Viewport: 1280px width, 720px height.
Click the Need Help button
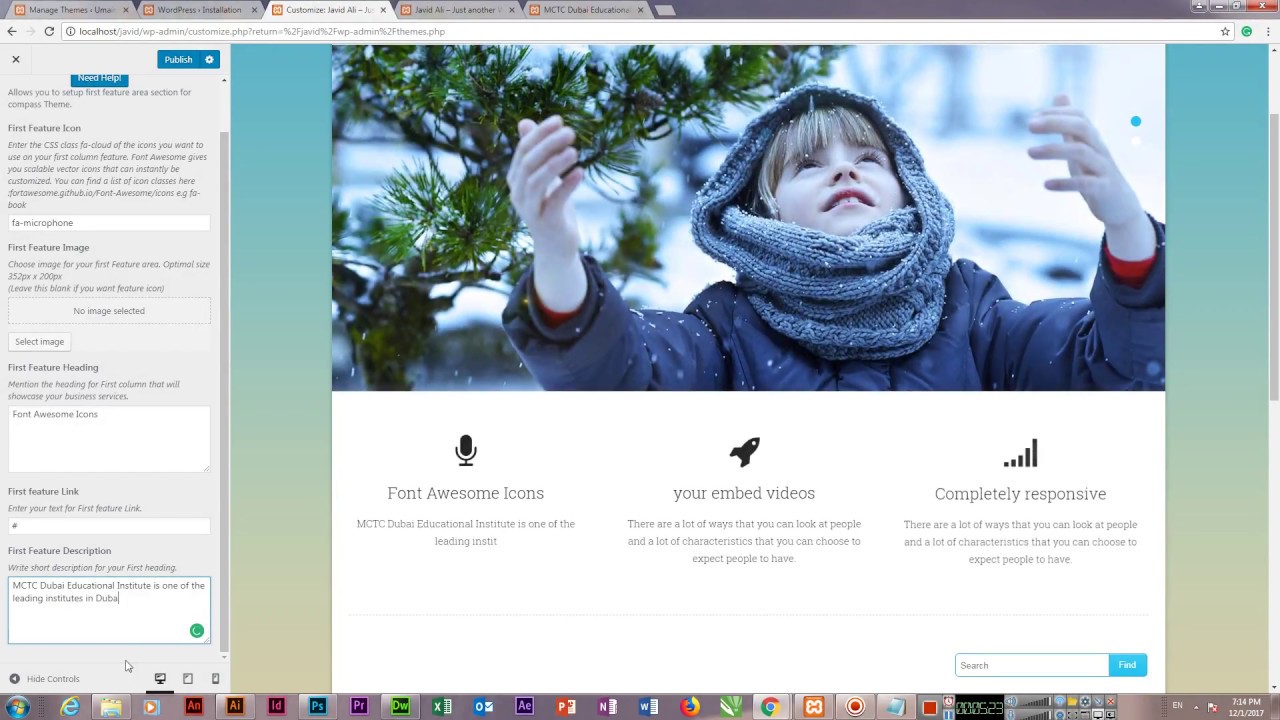[99, 78]
